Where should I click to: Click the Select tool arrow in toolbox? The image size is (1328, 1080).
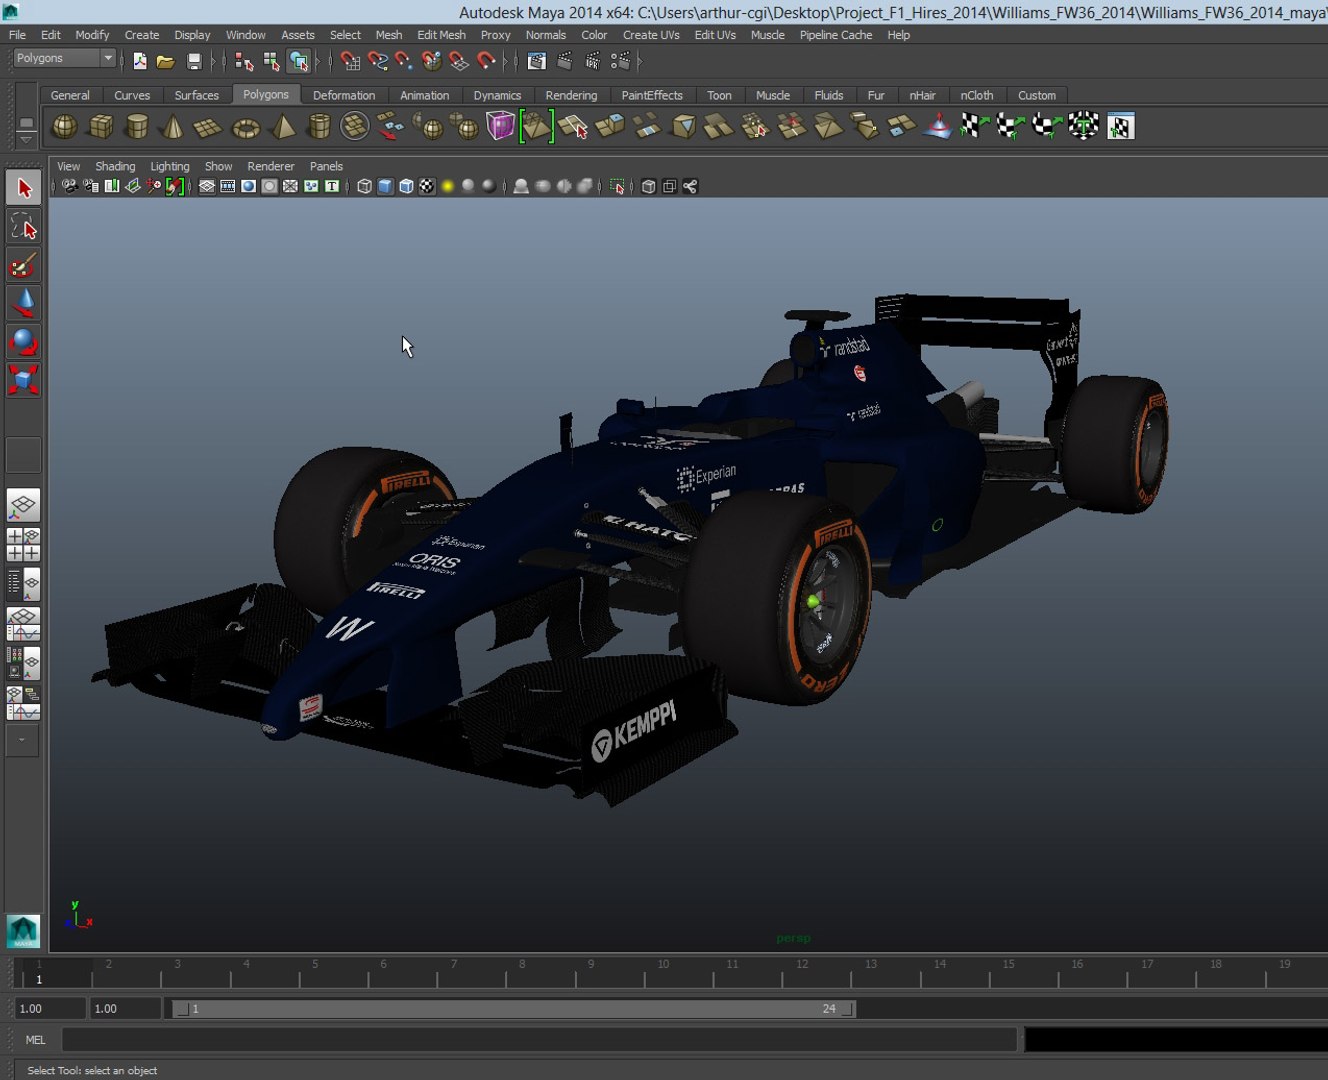pyautogui.click(x=23, y=188)
